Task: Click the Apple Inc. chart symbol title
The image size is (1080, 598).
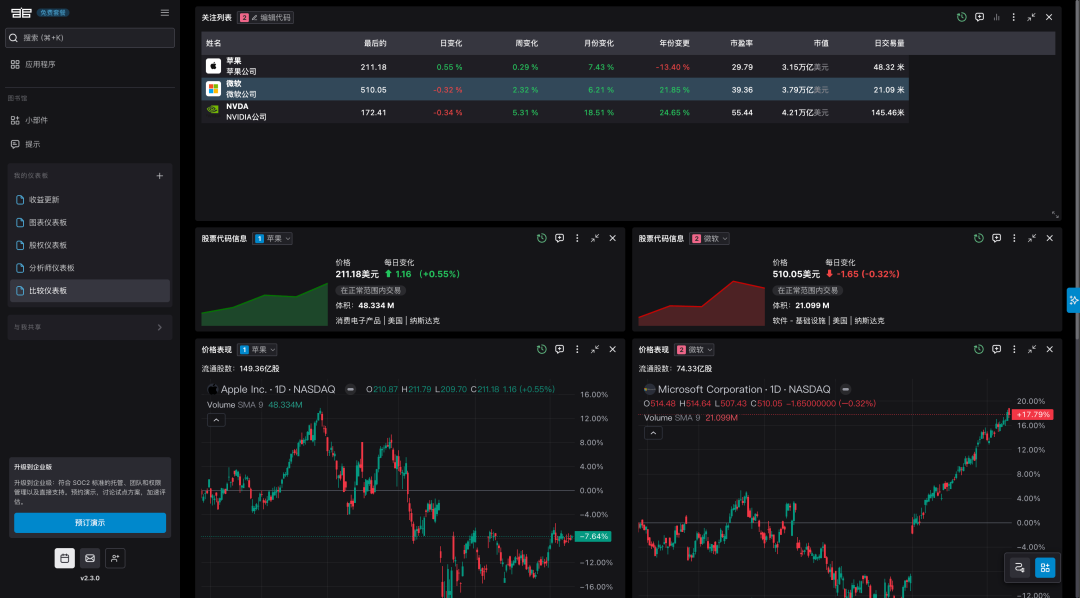Action: 278,389
